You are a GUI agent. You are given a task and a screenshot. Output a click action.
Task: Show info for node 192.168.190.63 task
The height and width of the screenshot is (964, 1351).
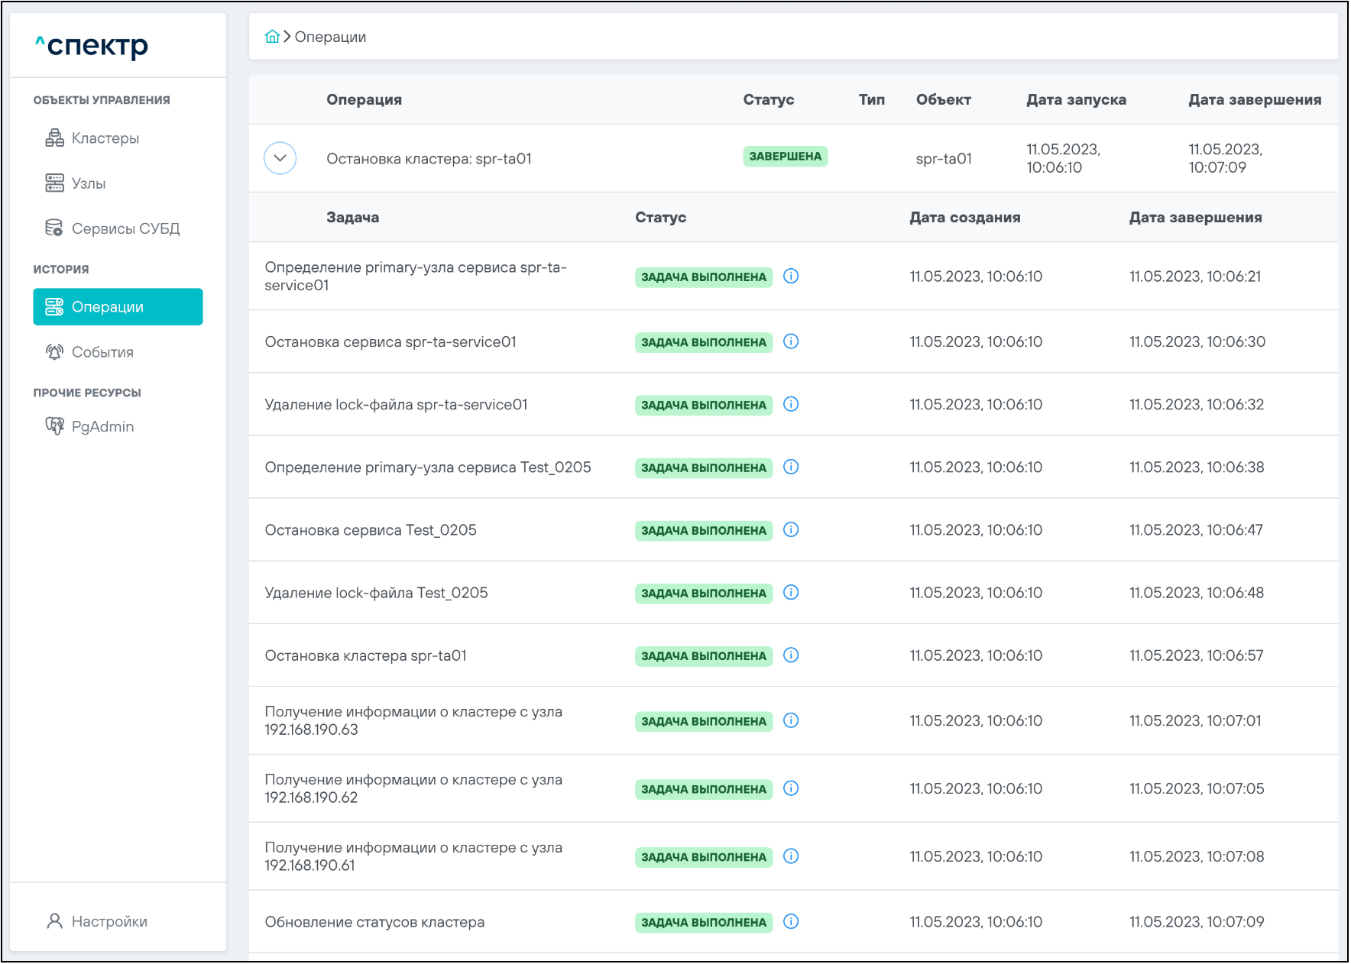click(x=791, y=721)
